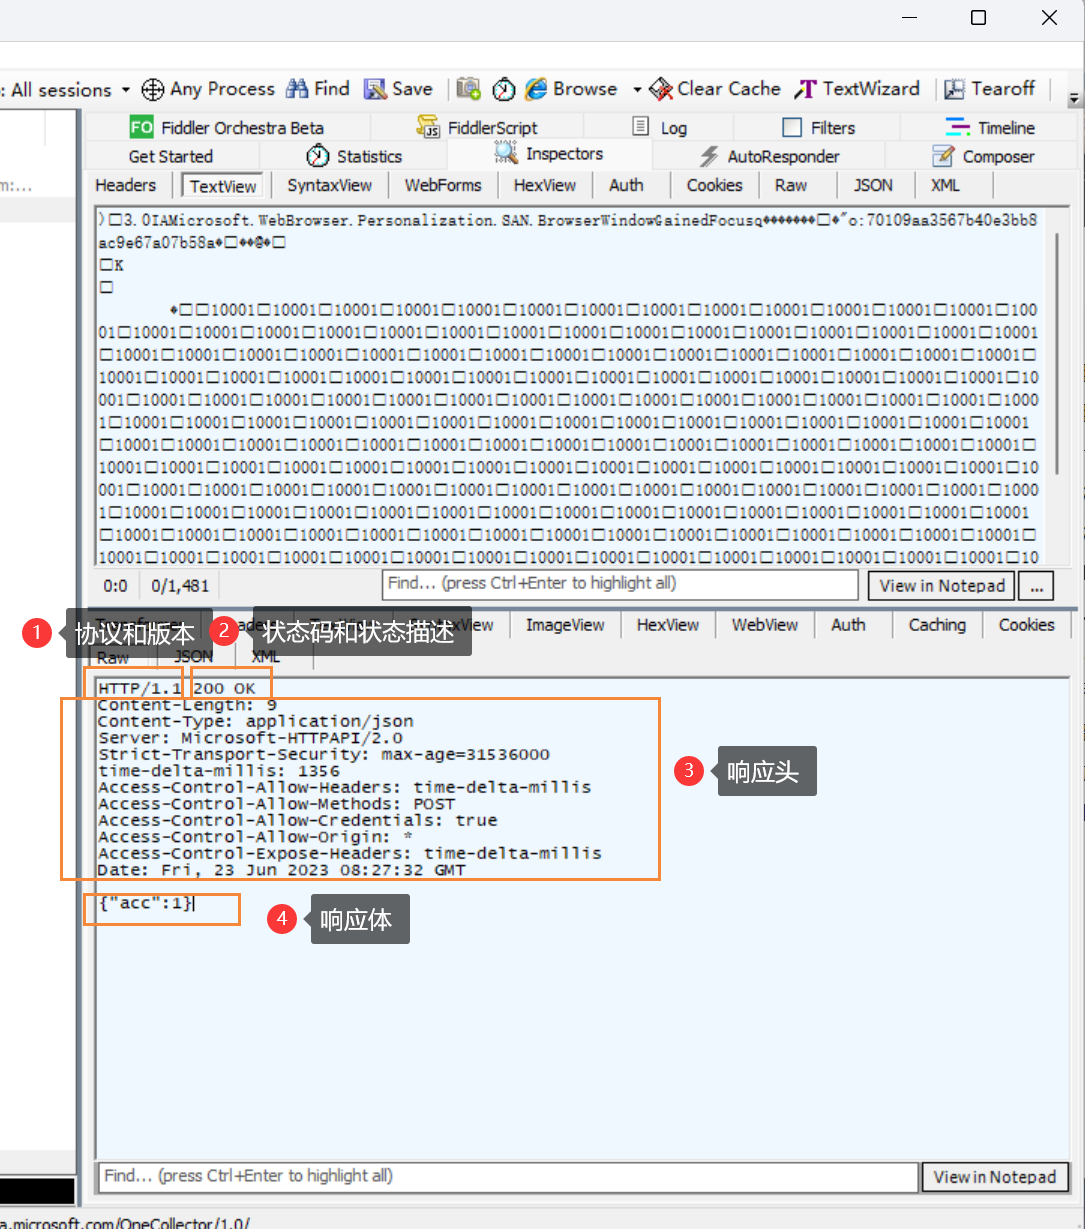The width and height of the screenshot is (1085, 1229).
Task: Minimize the Fiddler window
Action: point(909,18)
